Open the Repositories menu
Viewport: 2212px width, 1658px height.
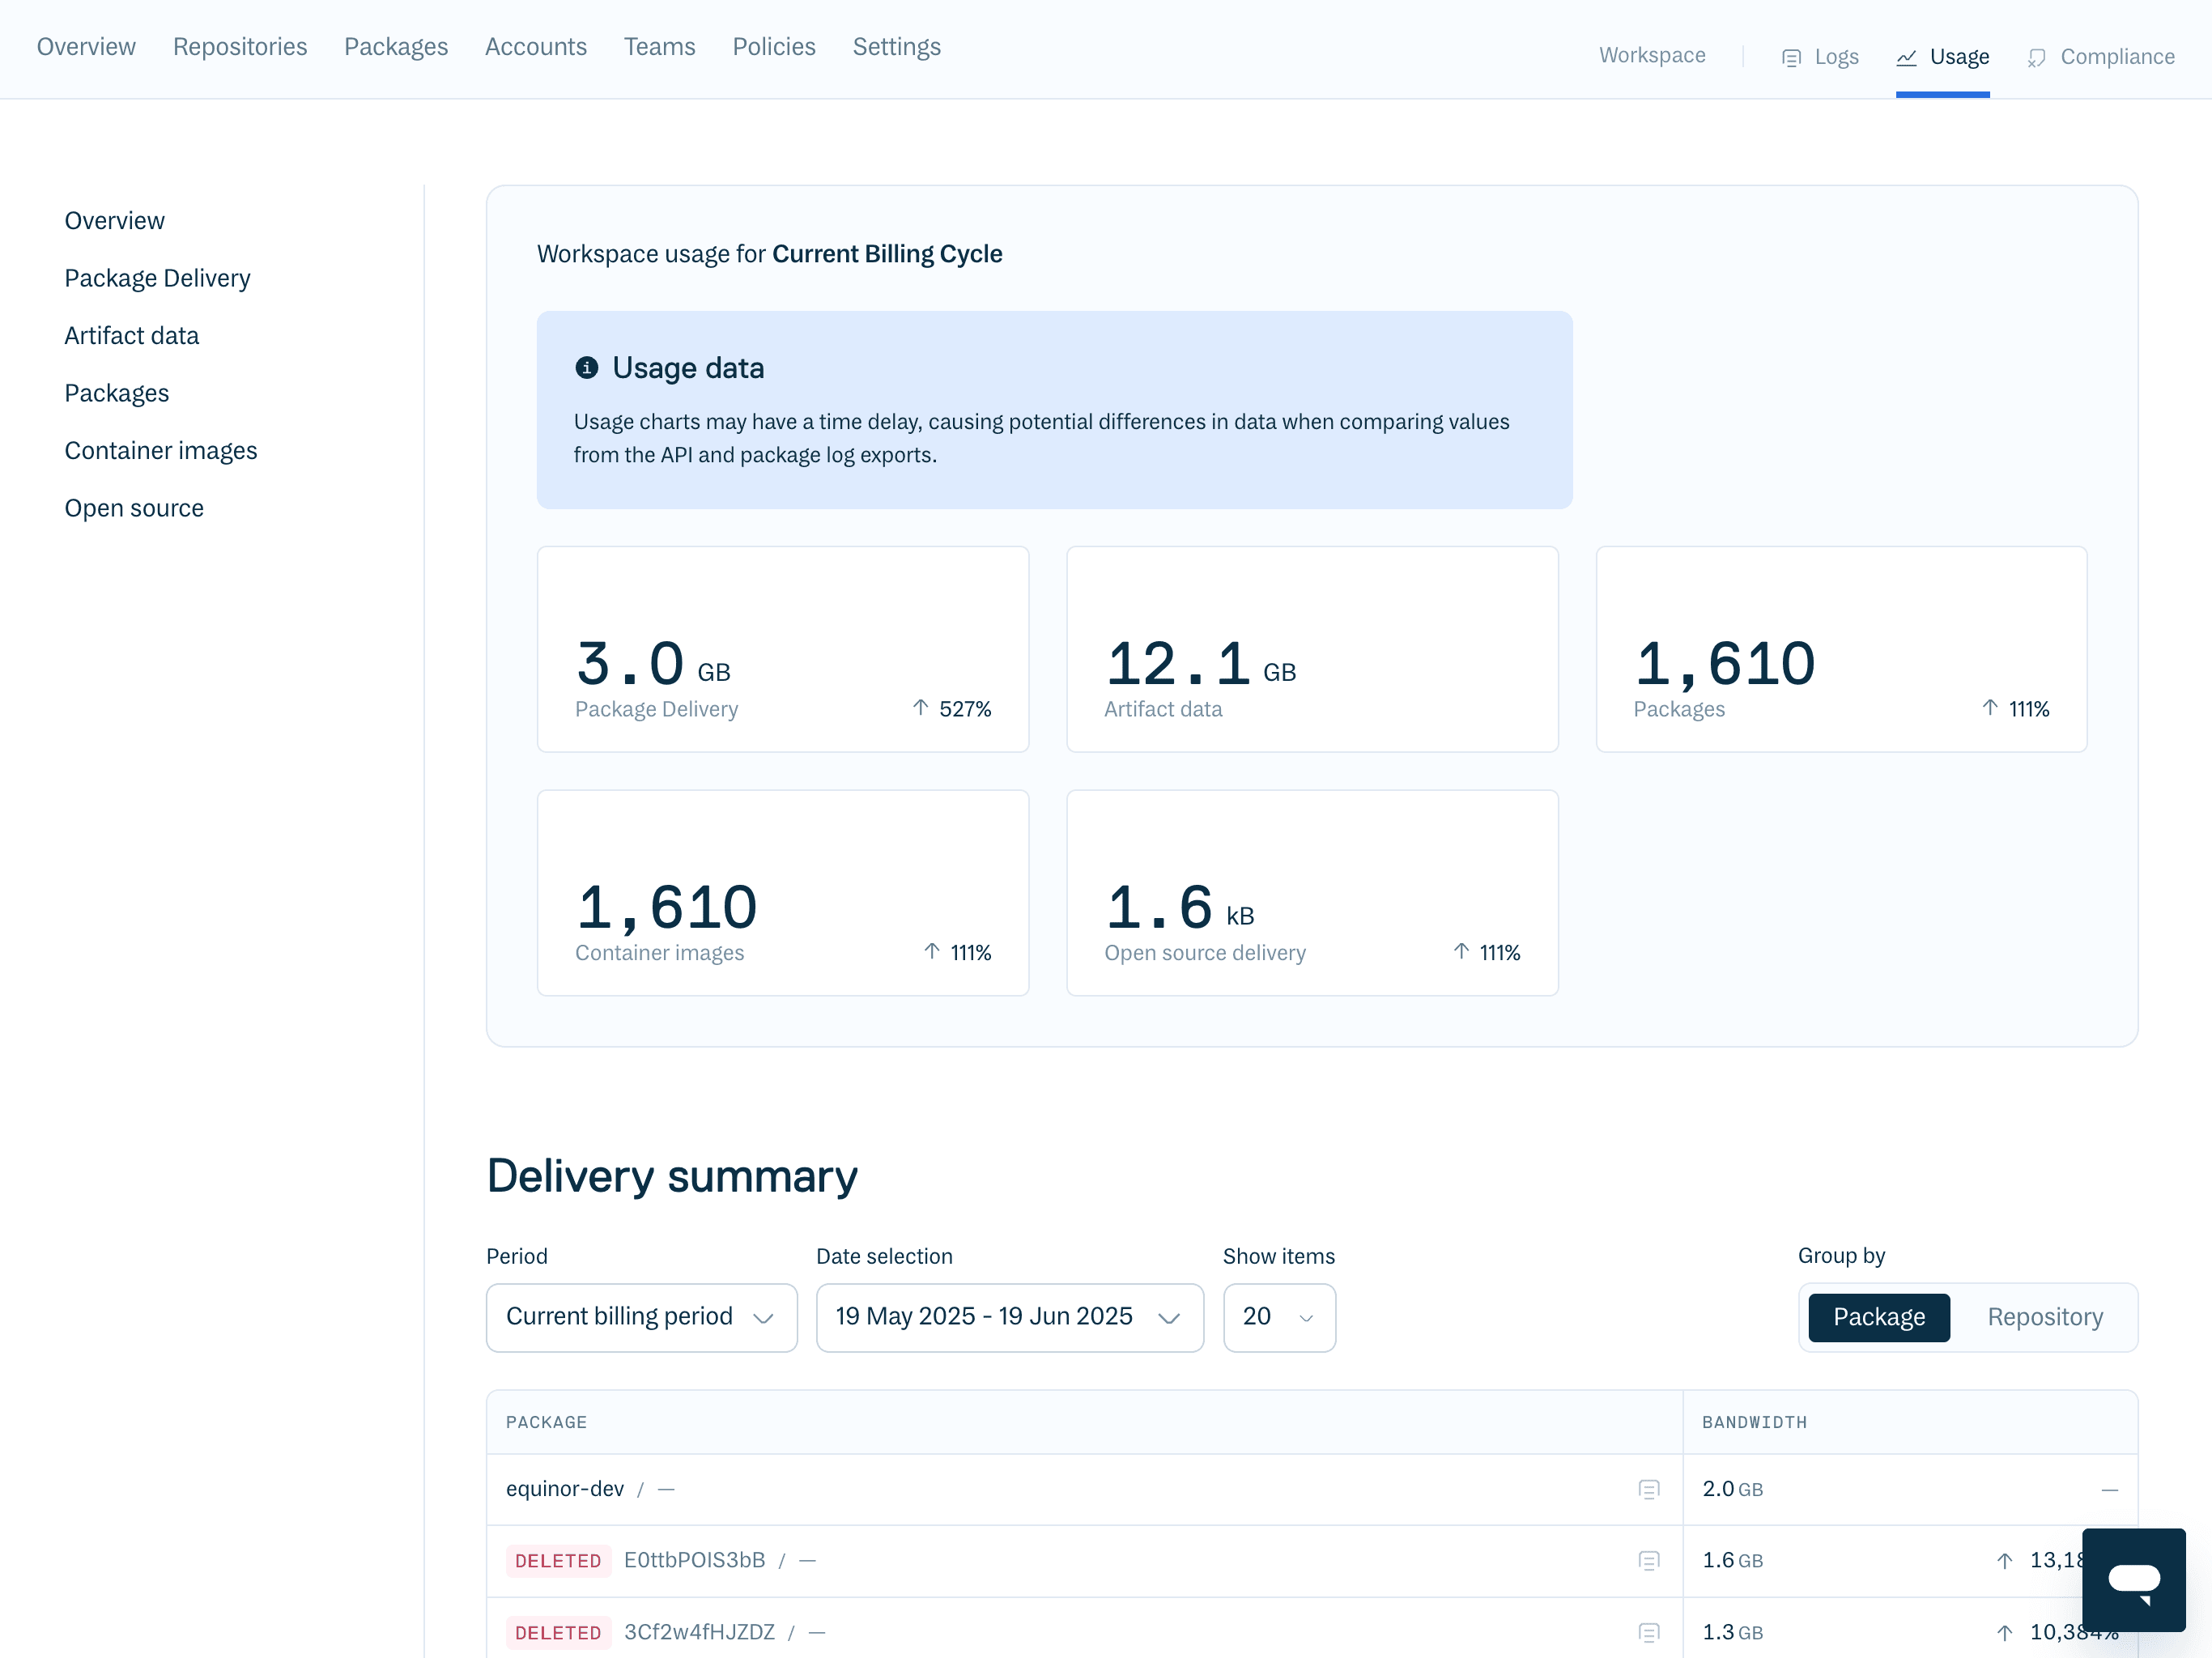(240, 47)
